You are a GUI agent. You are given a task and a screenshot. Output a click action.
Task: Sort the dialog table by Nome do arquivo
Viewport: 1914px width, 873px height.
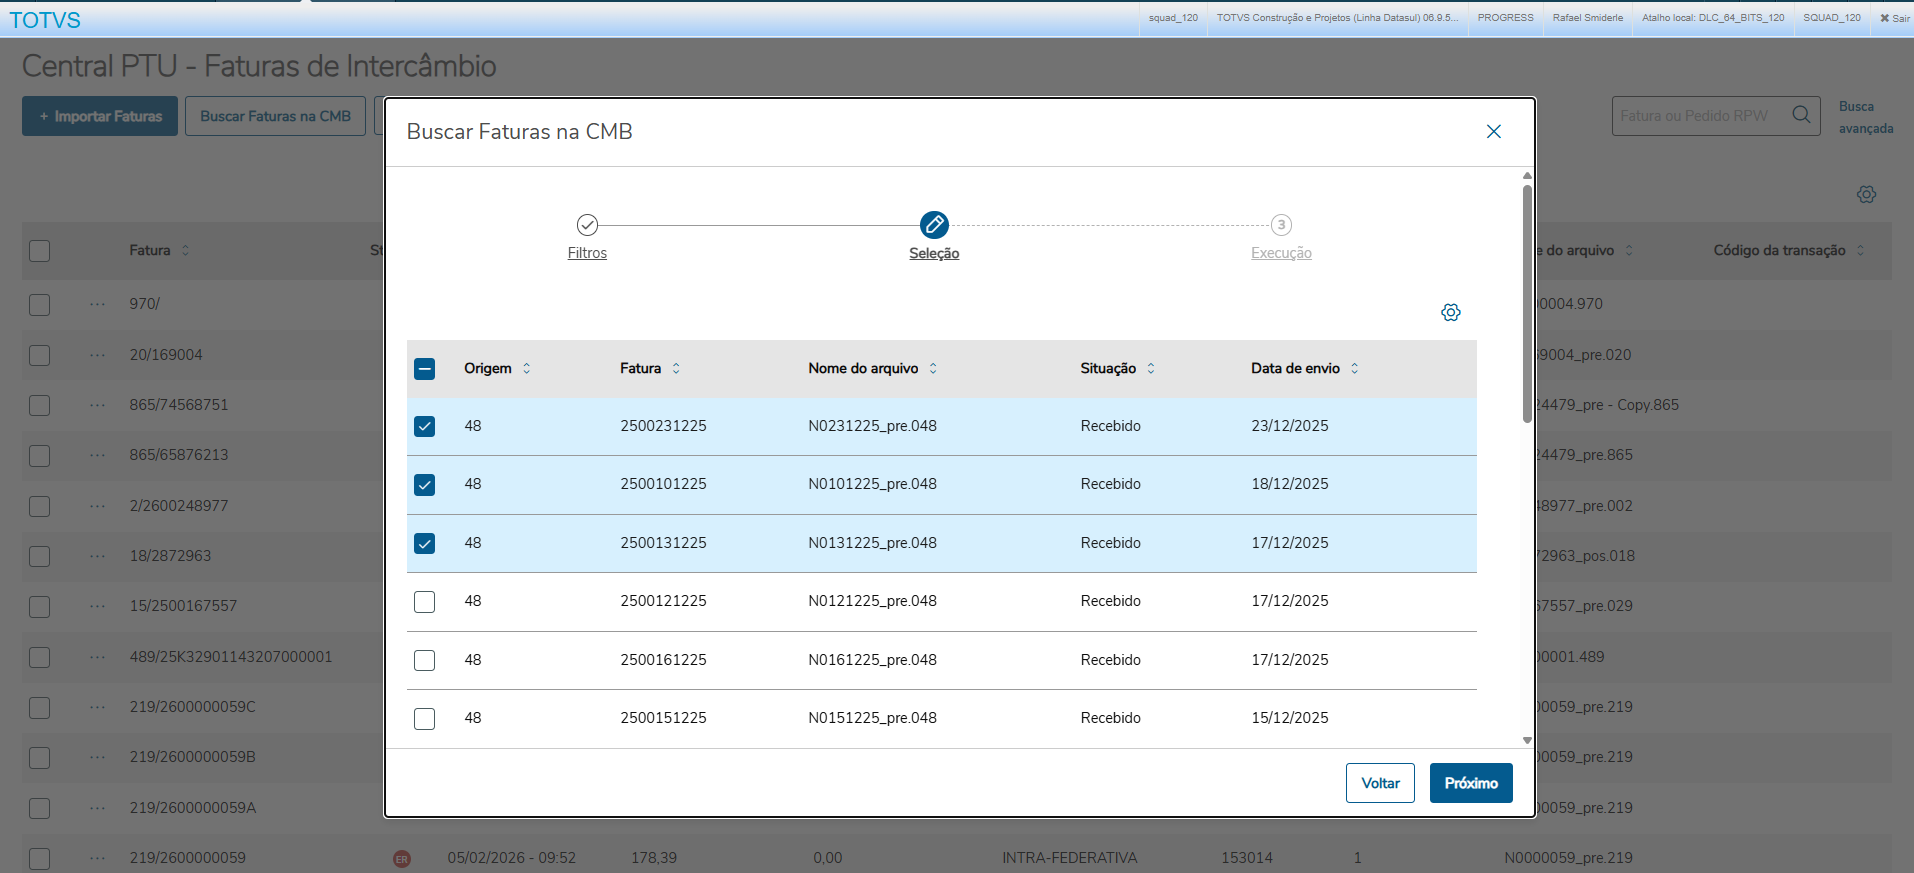click(x=933, y=369)
